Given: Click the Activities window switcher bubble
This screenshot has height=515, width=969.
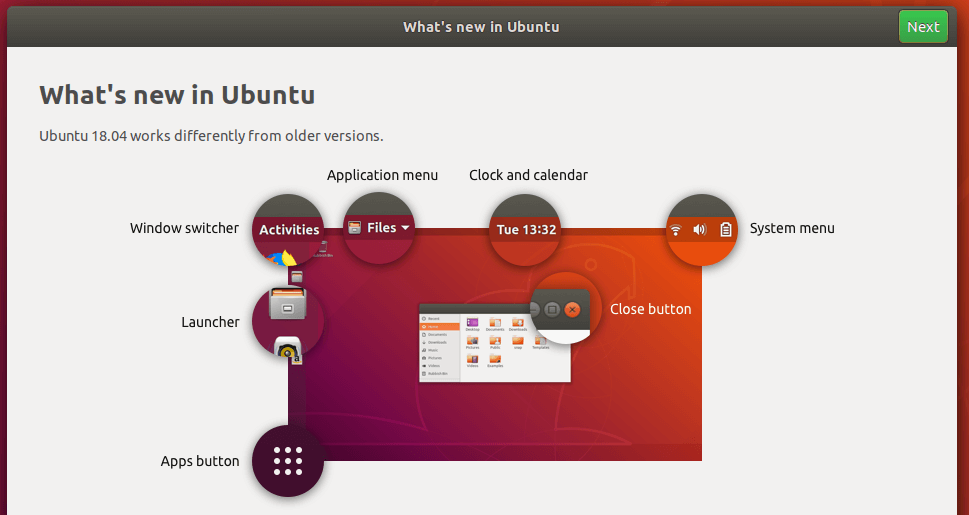Looking at the screenshot, I should click(x=289, y=229).
